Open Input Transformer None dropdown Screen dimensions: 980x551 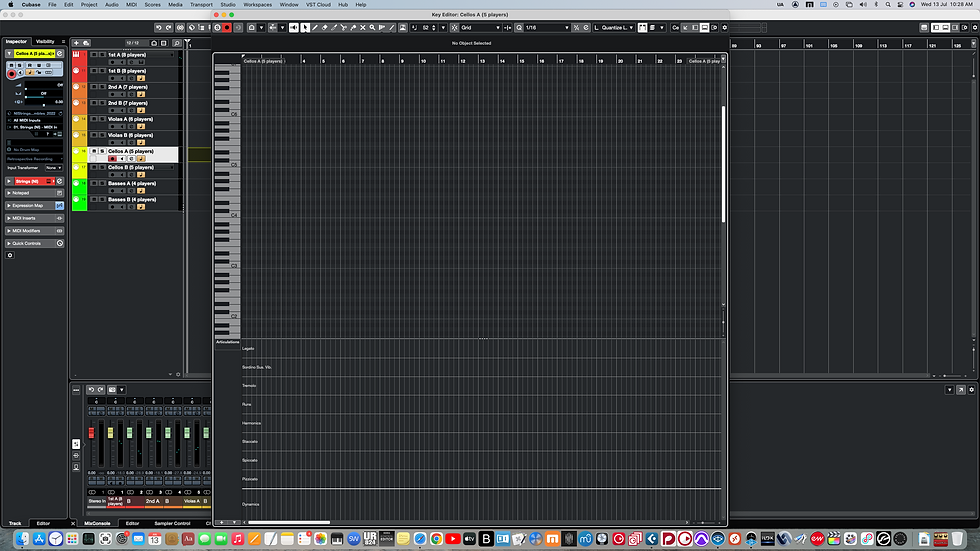[54, 167]
